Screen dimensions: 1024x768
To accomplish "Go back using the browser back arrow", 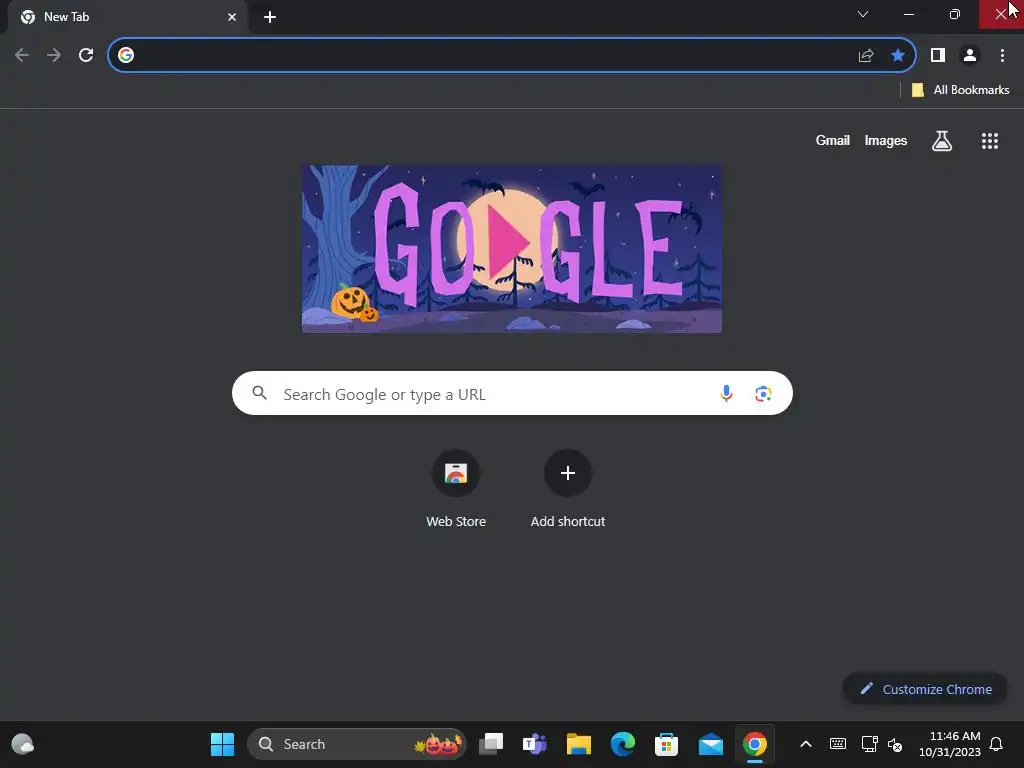I will pyautogui.click(x=22, y=56).
